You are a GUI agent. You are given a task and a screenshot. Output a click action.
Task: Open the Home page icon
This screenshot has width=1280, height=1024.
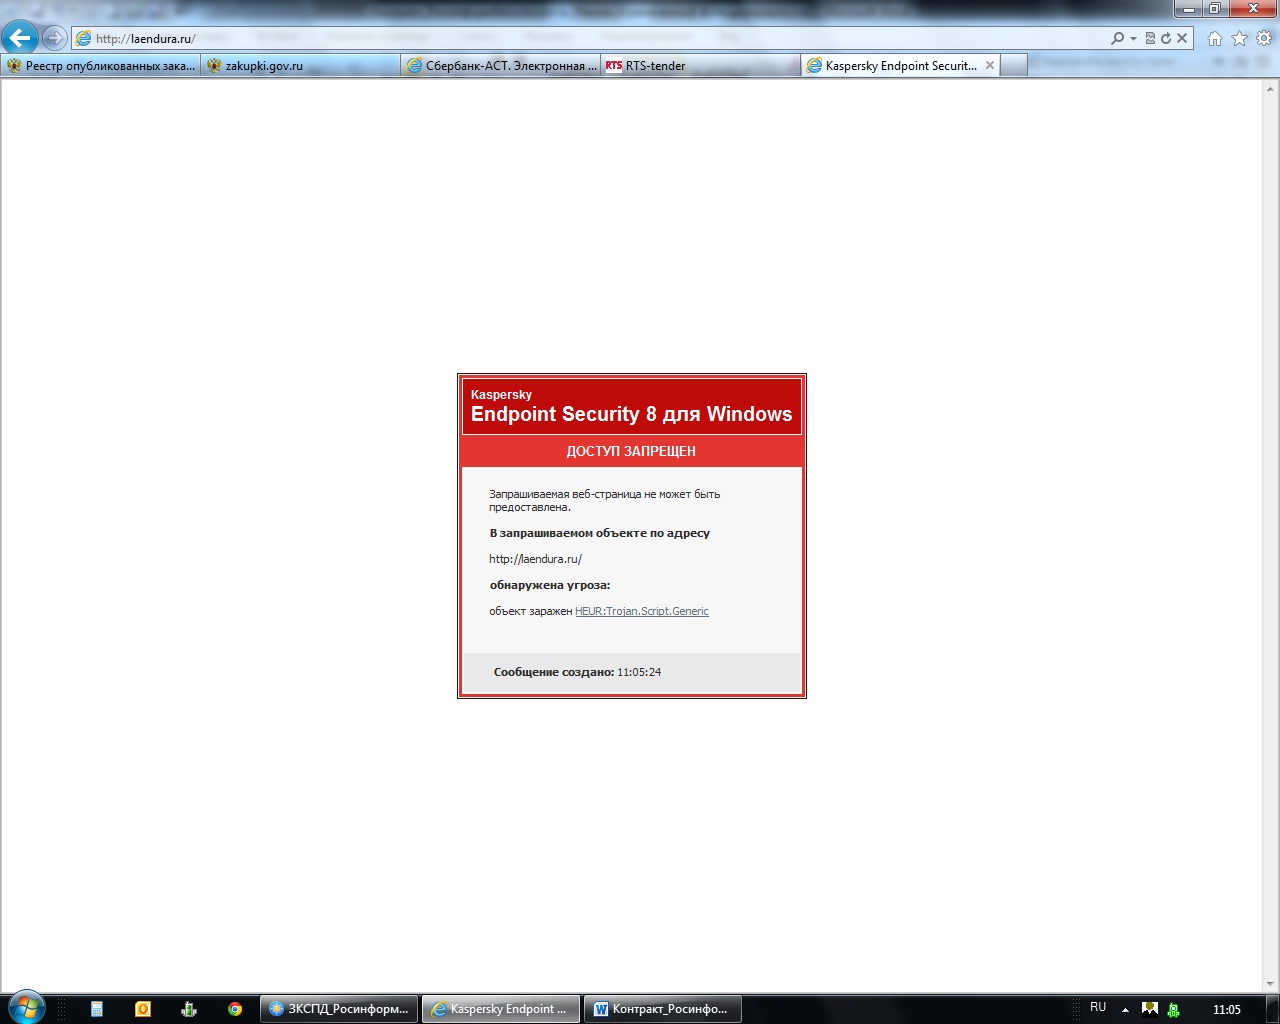point(1215,38)
